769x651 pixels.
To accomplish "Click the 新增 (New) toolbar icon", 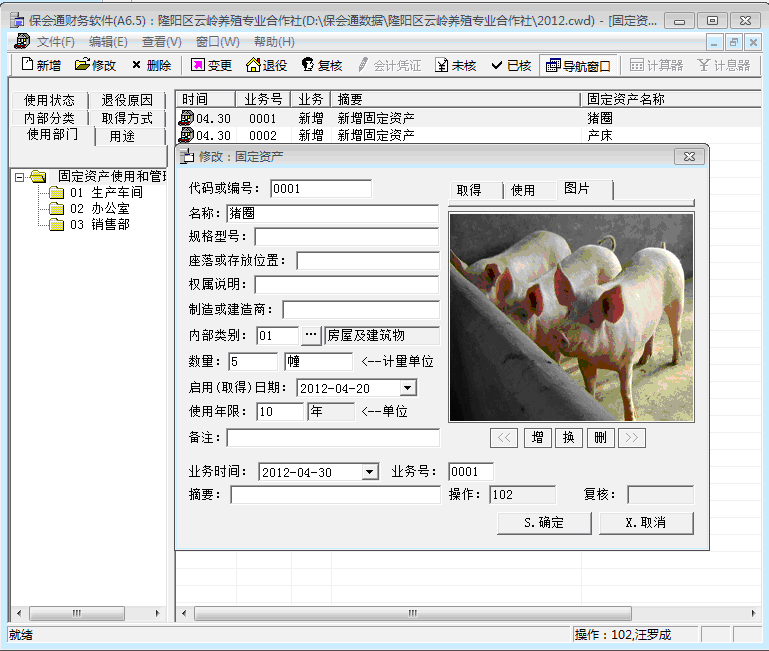I will tap(41, 65).
